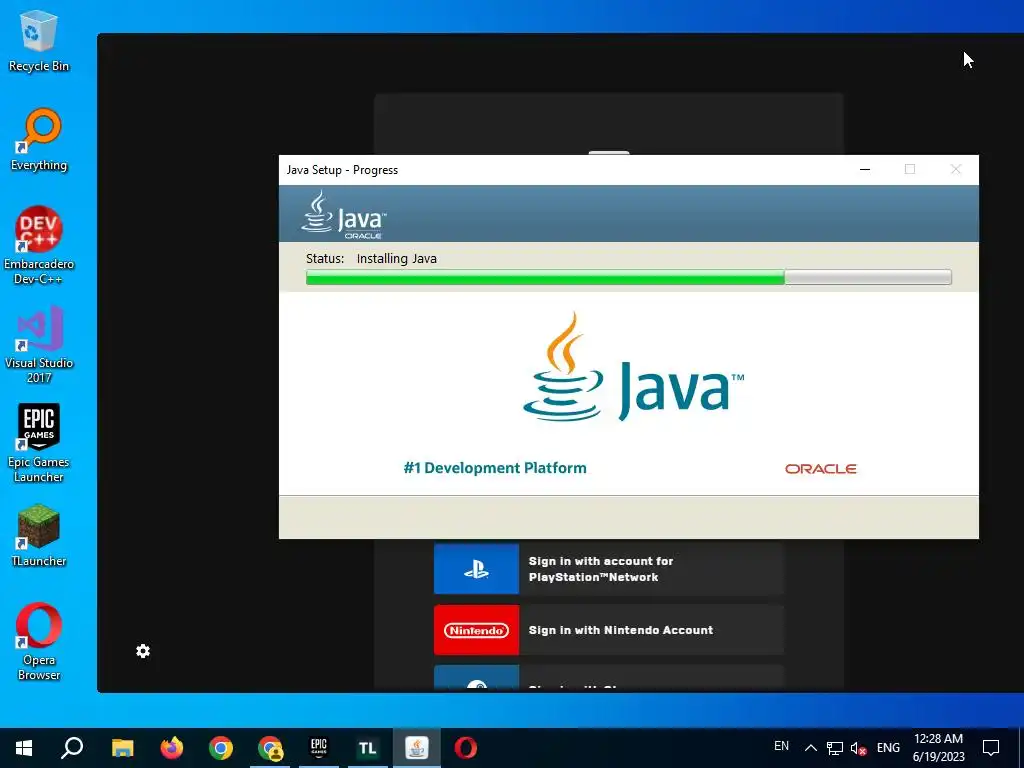The image size is (1024, 768).
Task: Click the PlayStation logo sign-in icon
Action: click(477, 569)
